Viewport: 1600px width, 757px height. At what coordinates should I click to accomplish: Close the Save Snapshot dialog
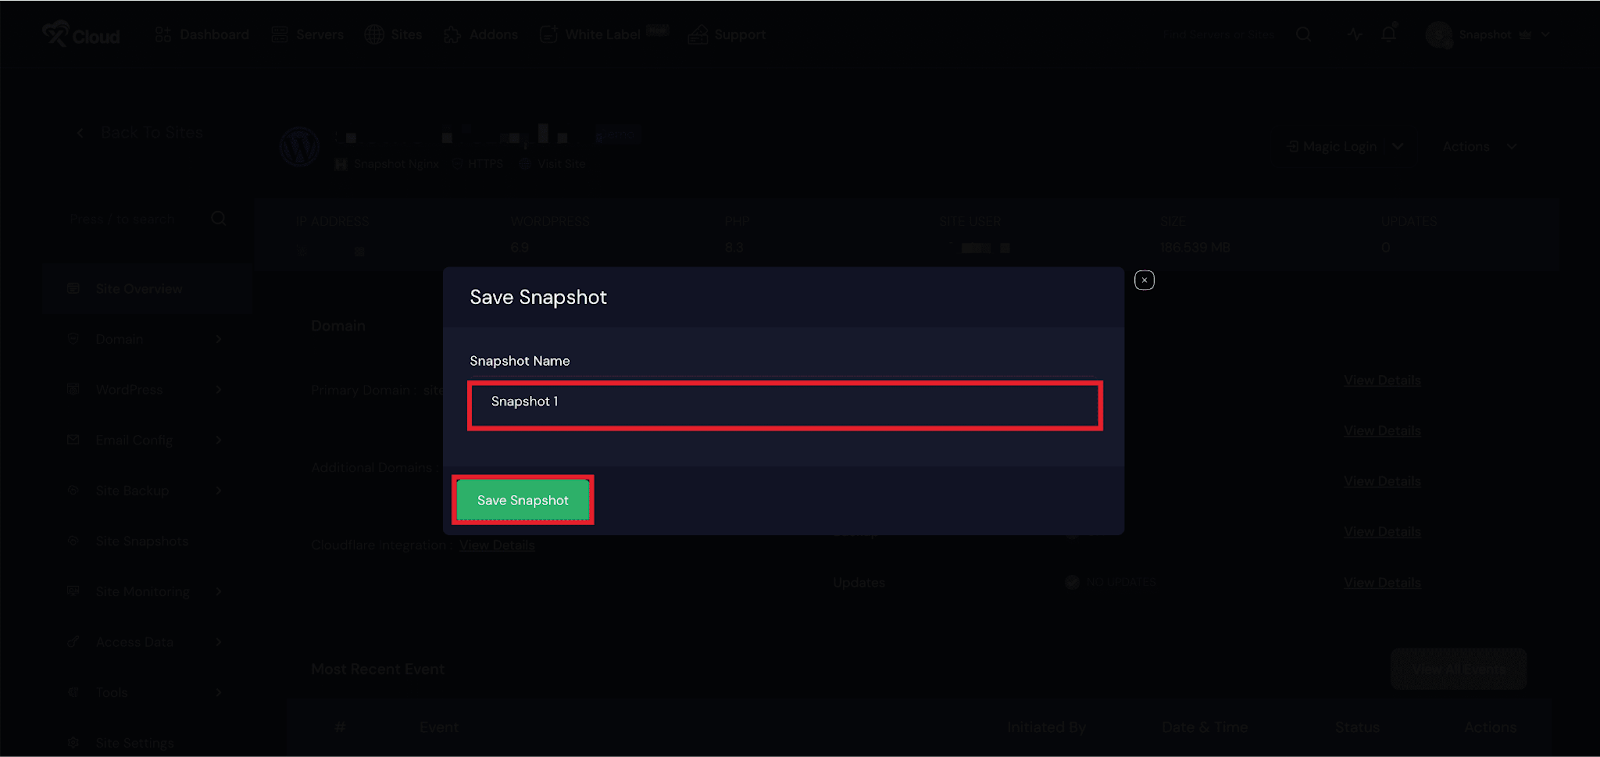1144,280
